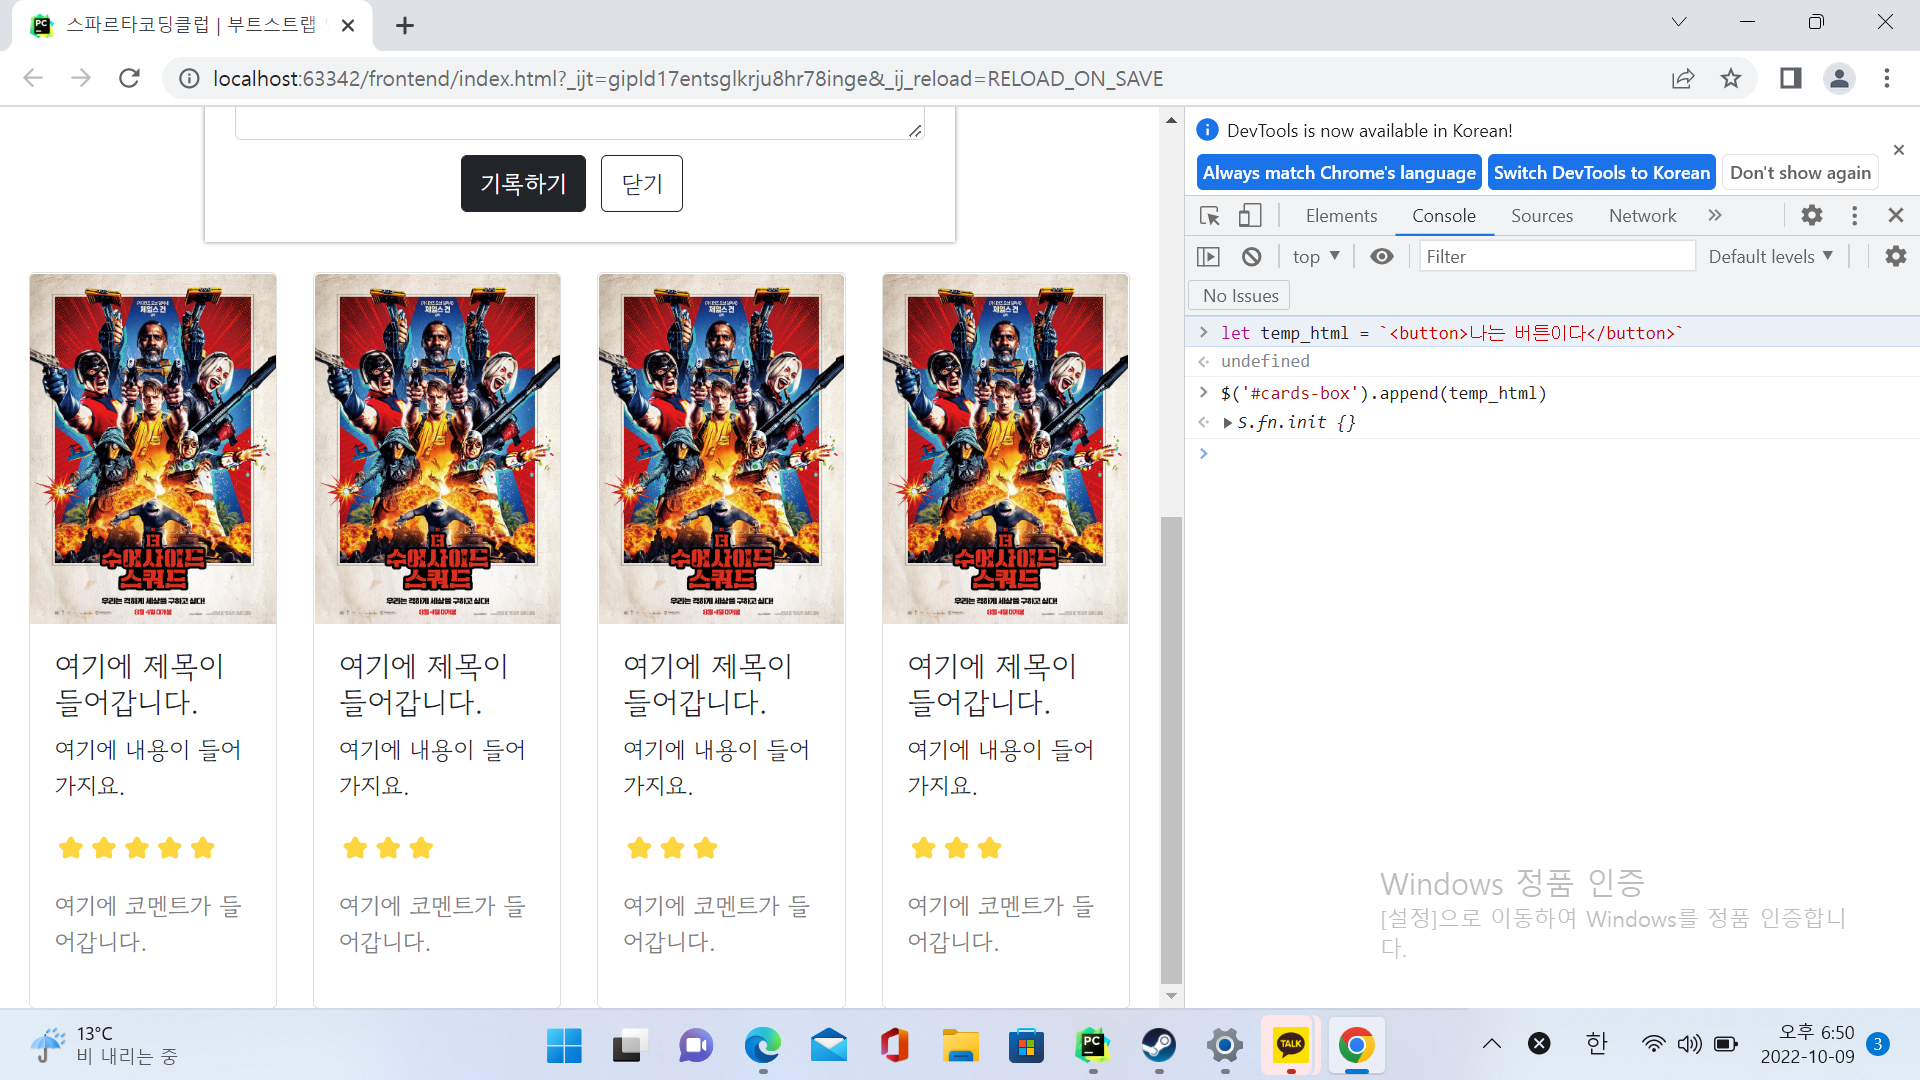Open the tab search chevron
The height and width of the screenshot is (1080, 1920).
click(x=1679, y=22)
